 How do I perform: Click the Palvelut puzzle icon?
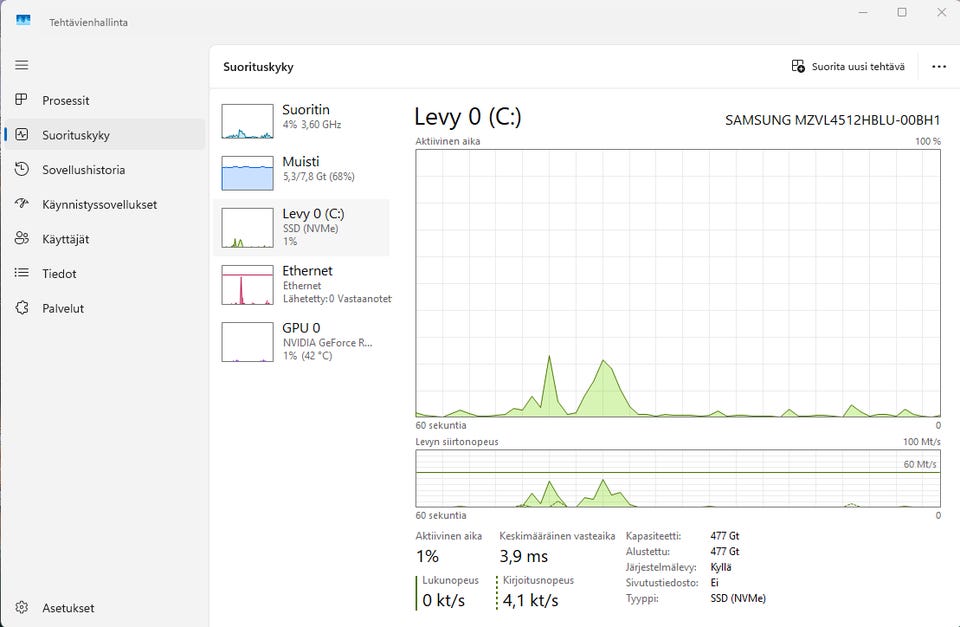click(21, 307)
